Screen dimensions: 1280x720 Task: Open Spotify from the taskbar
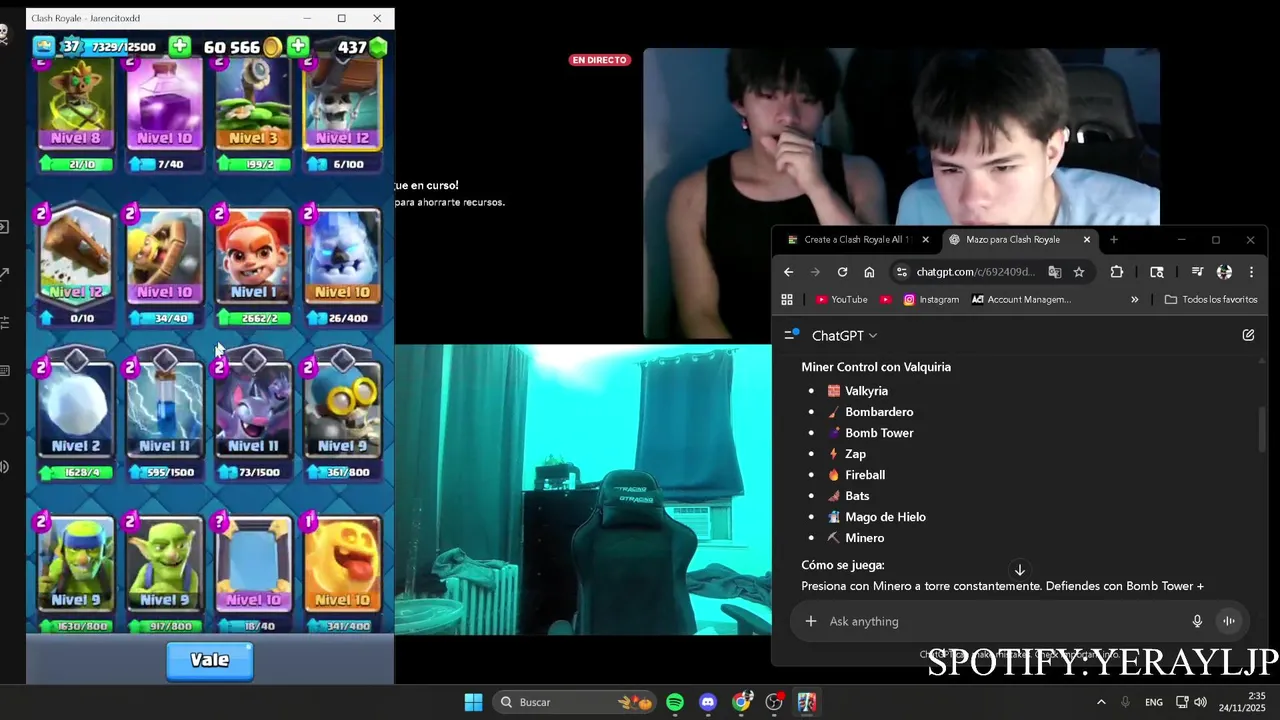tap(675, 702)
